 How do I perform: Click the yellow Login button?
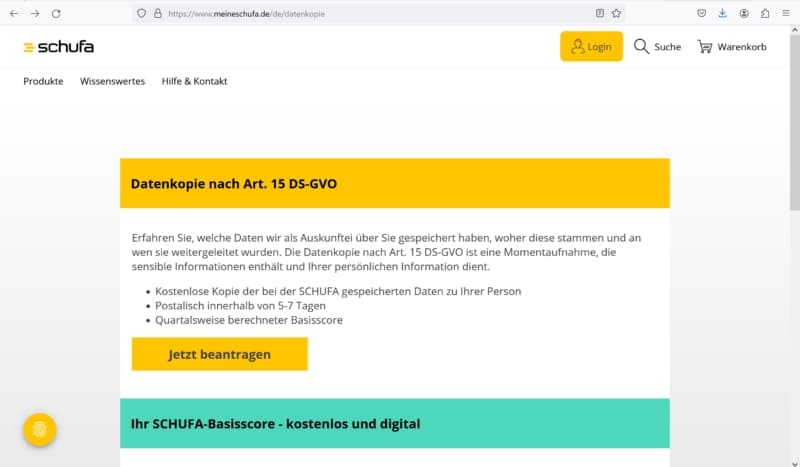(x=591, y=46)
